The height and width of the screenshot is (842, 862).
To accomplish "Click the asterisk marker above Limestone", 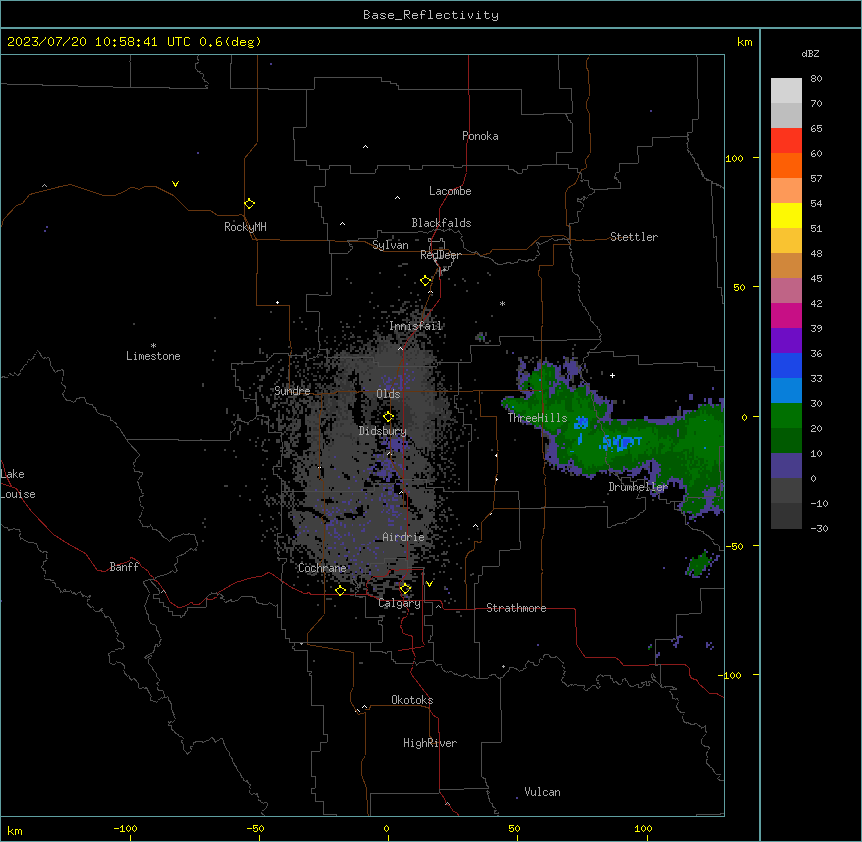I will pyautogui.click(x=153, y=346).
